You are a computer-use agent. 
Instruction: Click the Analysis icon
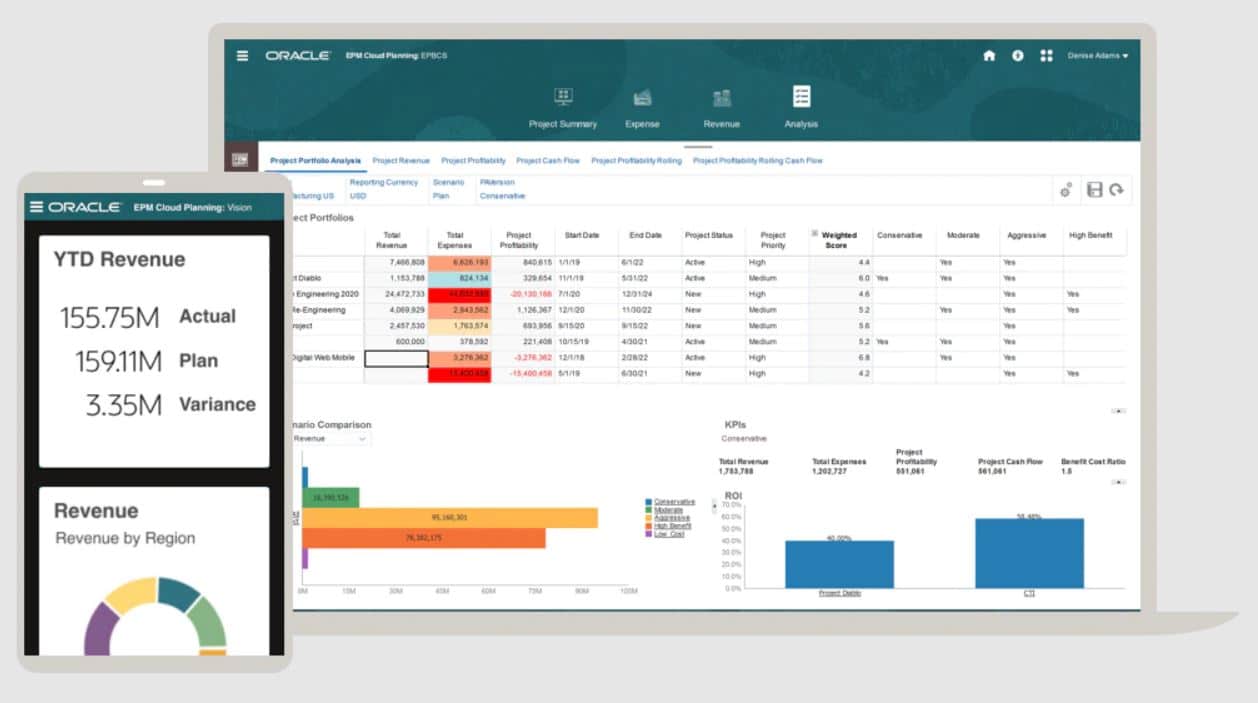pos(801,104)
